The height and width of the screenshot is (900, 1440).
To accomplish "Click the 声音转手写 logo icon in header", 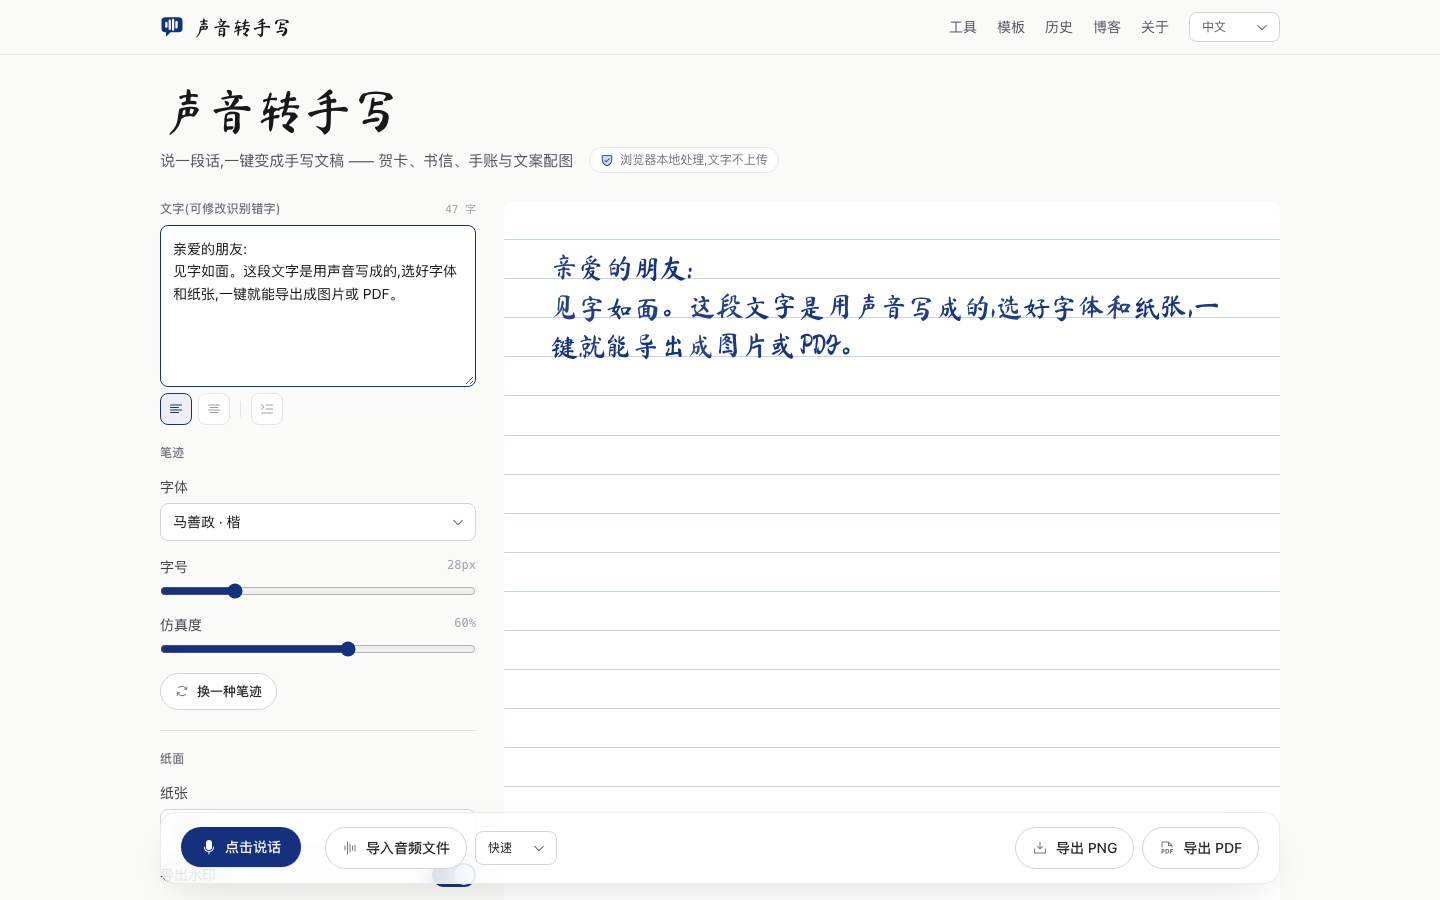I will click(172, 26).
